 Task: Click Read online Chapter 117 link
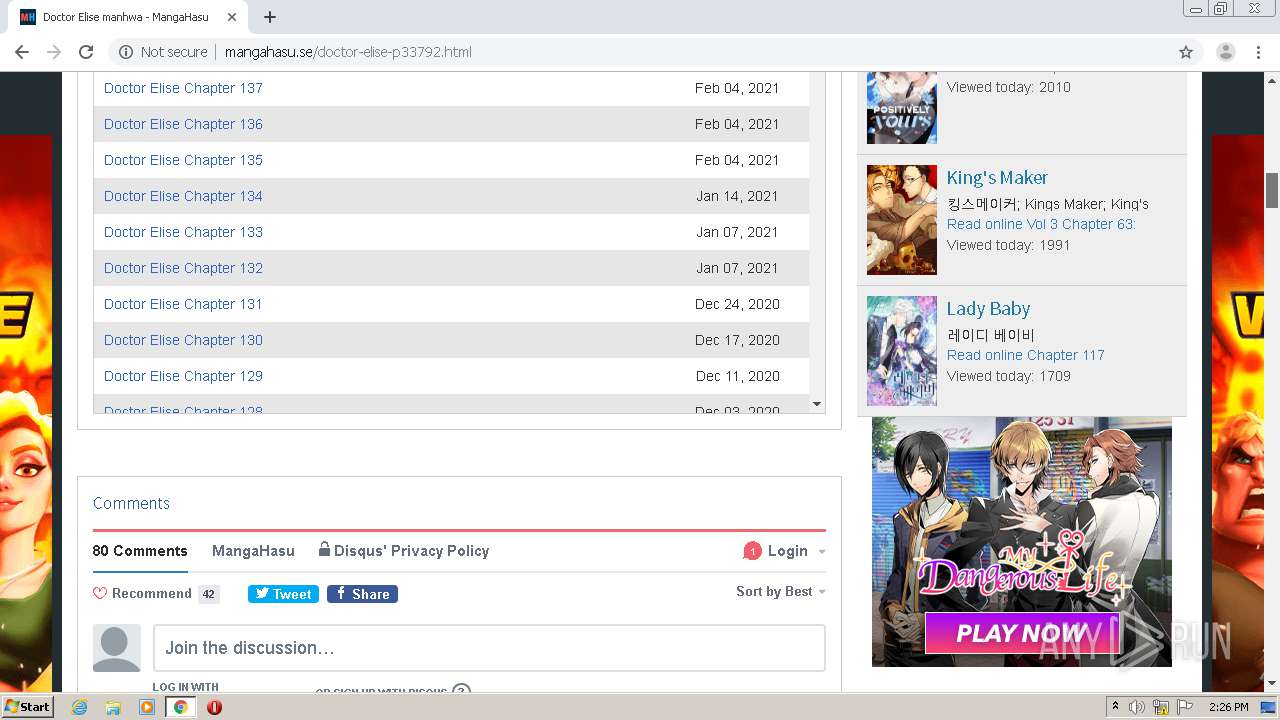pyautogui.click(x=1025, y=355)
